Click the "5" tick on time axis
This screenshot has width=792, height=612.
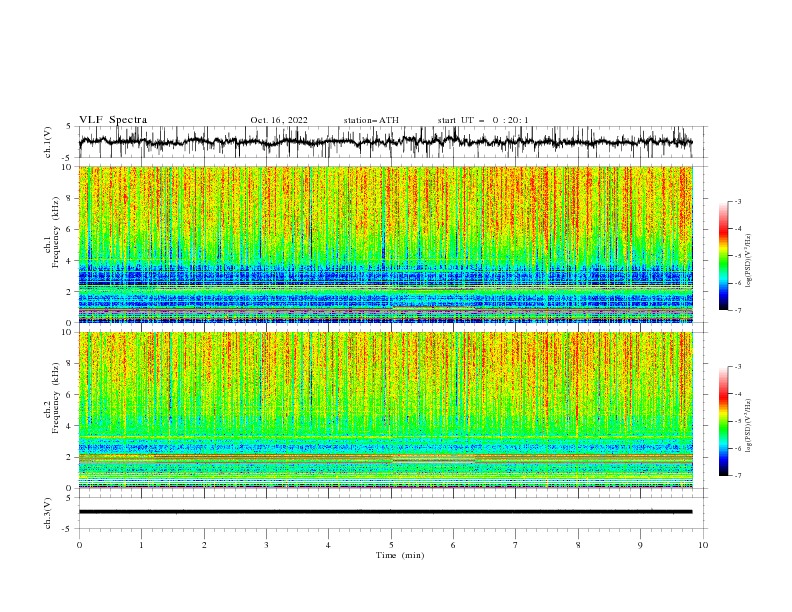click(391, 545)
